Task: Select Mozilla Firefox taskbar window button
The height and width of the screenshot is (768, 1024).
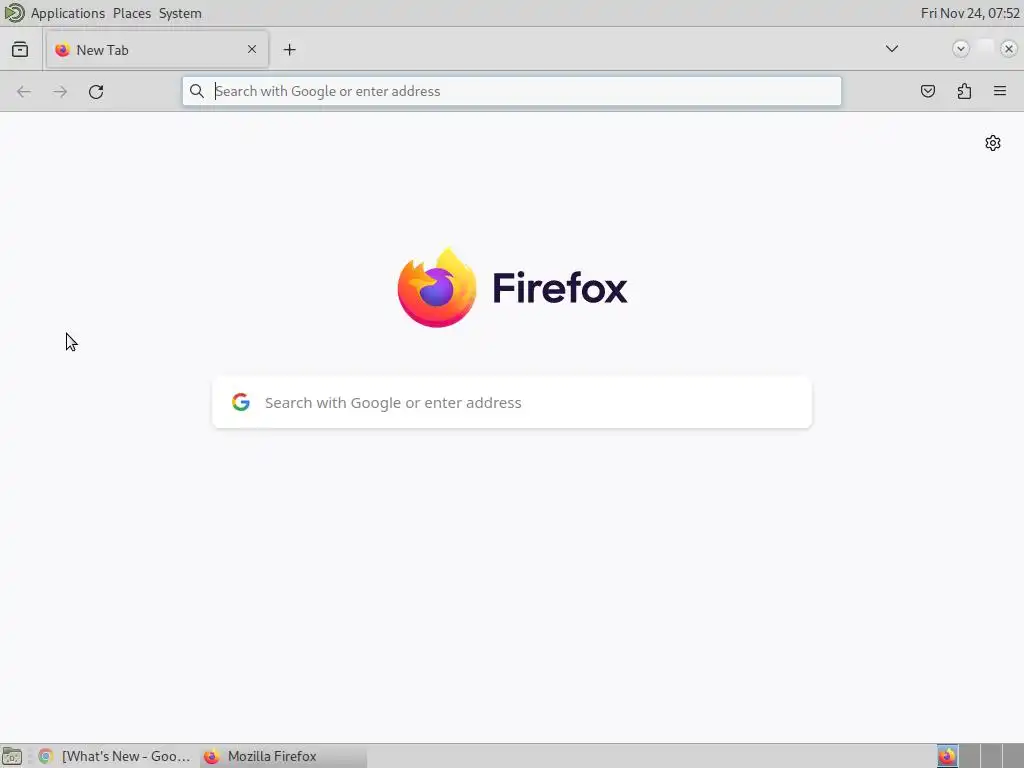Action: tap(283, 756)
